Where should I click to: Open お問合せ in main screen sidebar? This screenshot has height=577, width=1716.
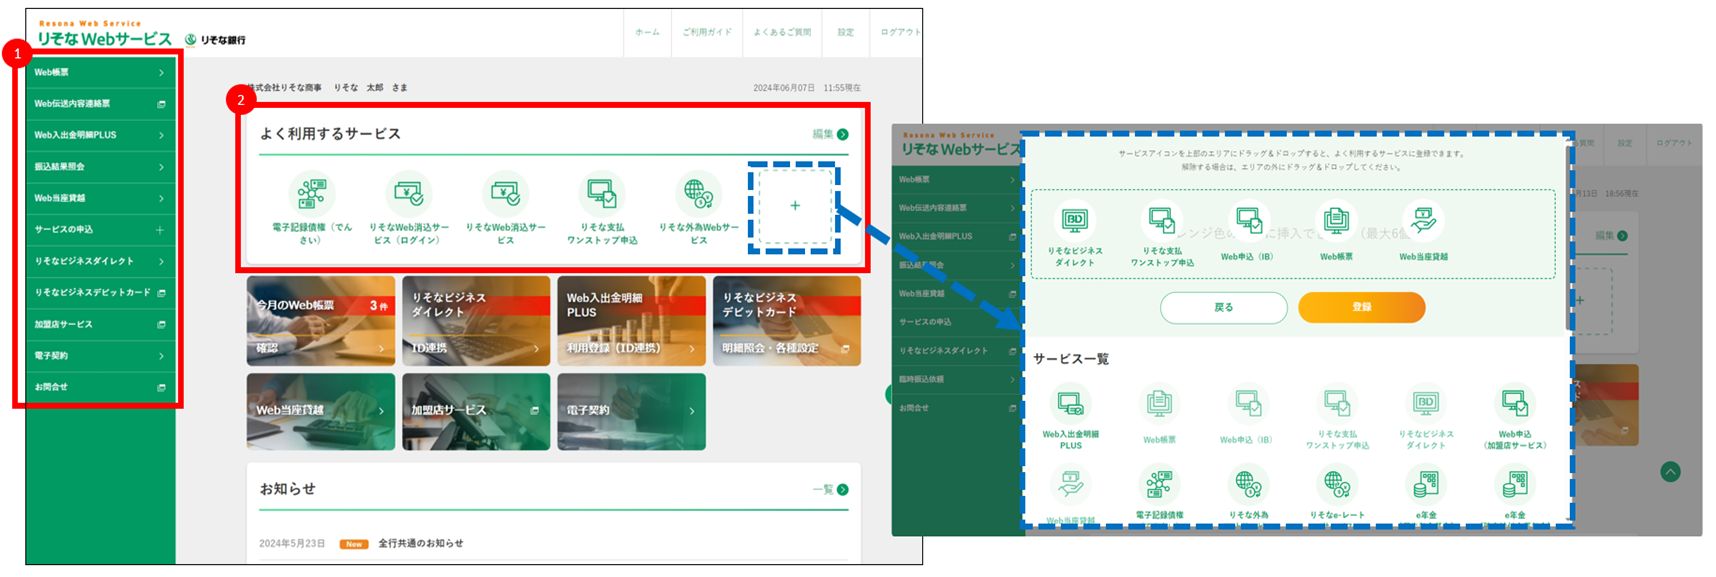[100, 387]
